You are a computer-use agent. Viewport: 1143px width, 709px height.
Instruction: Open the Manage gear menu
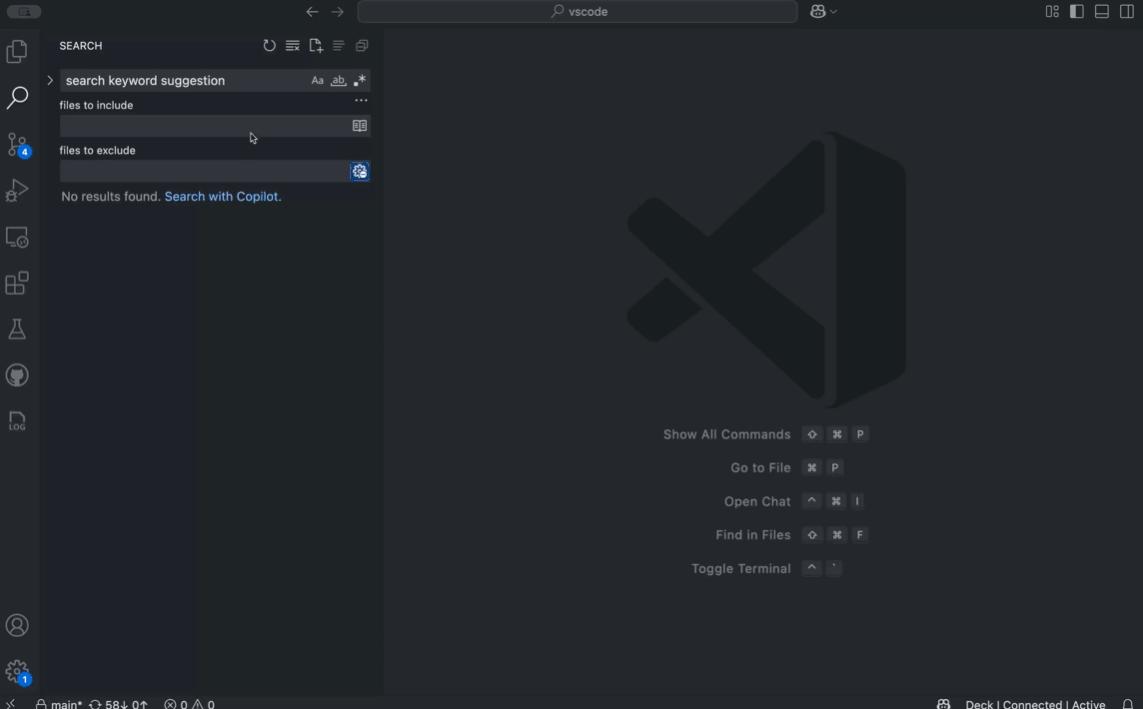tap(16, 671)
